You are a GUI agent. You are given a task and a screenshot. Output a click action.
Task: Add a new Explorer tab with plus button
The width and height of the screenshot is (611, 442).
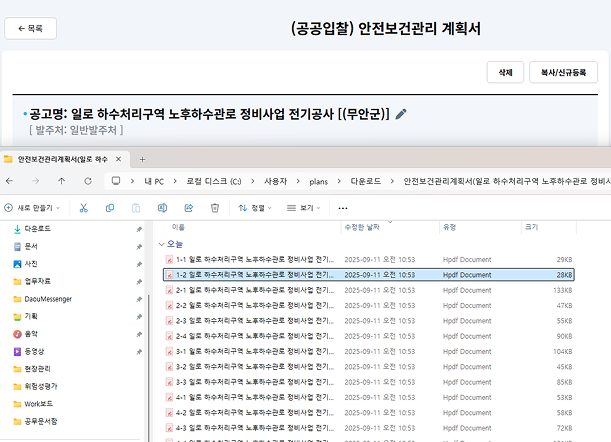(x=142, y=159)
